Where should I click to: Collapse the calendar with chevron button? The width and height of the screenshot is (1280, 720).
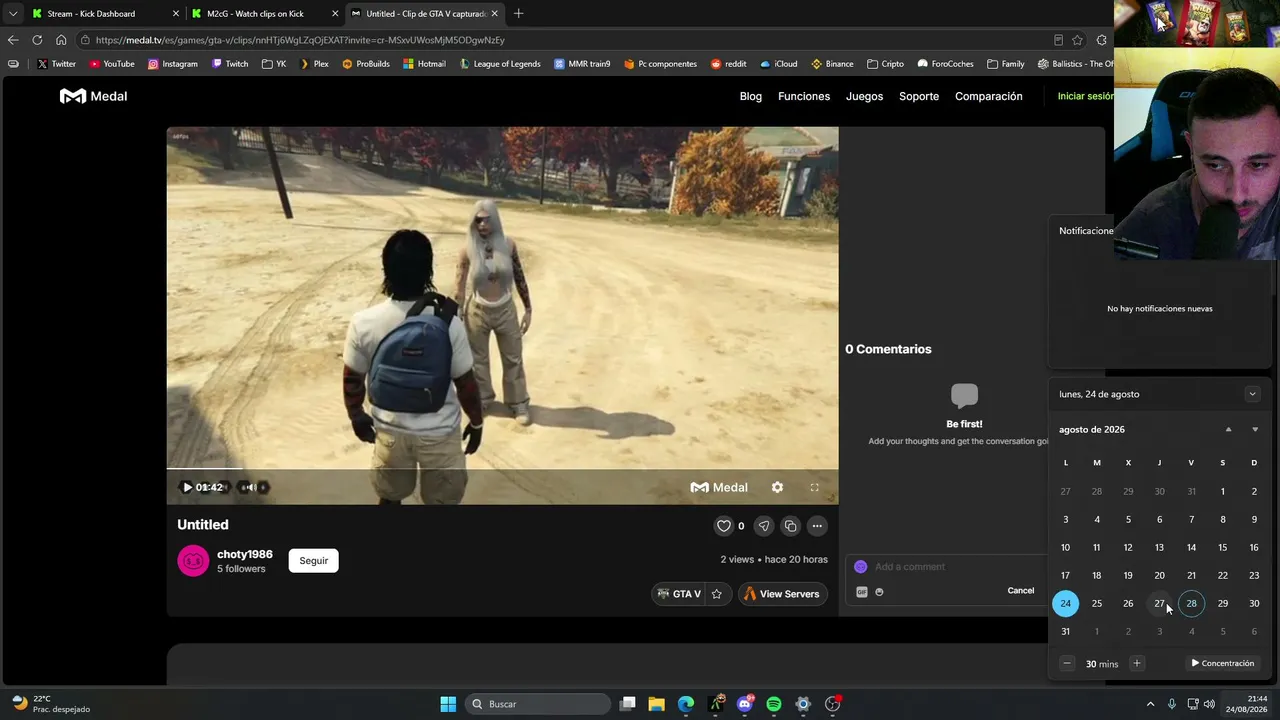coord(1252,394)
